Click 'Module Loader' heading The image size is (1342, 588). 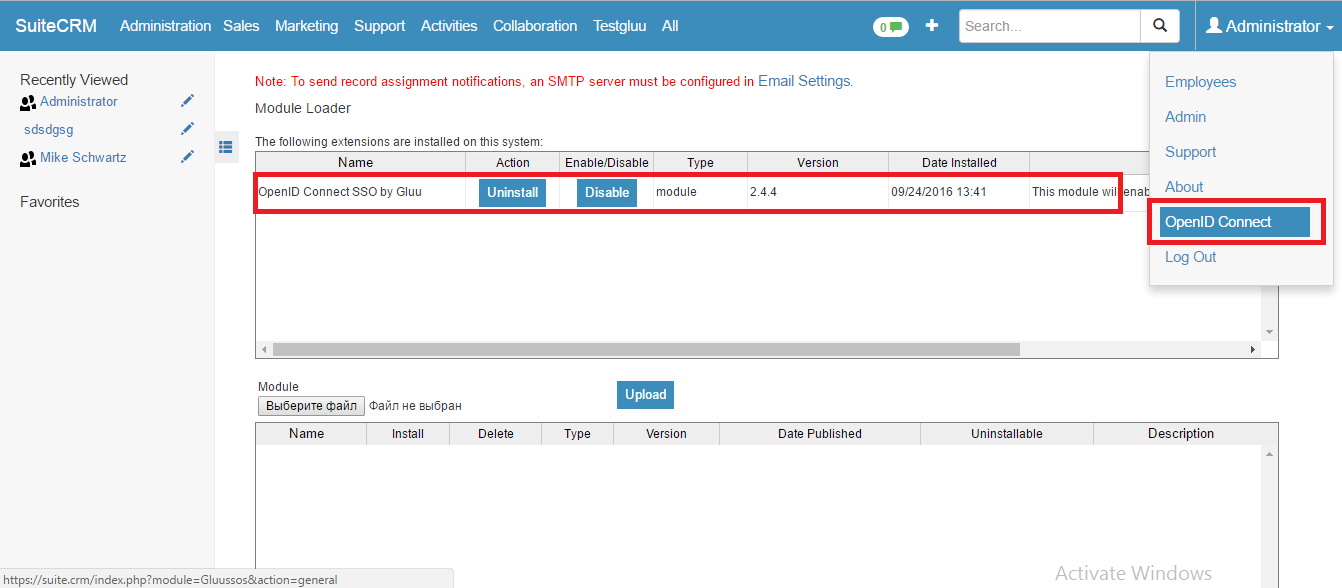(x=303, y=108)
